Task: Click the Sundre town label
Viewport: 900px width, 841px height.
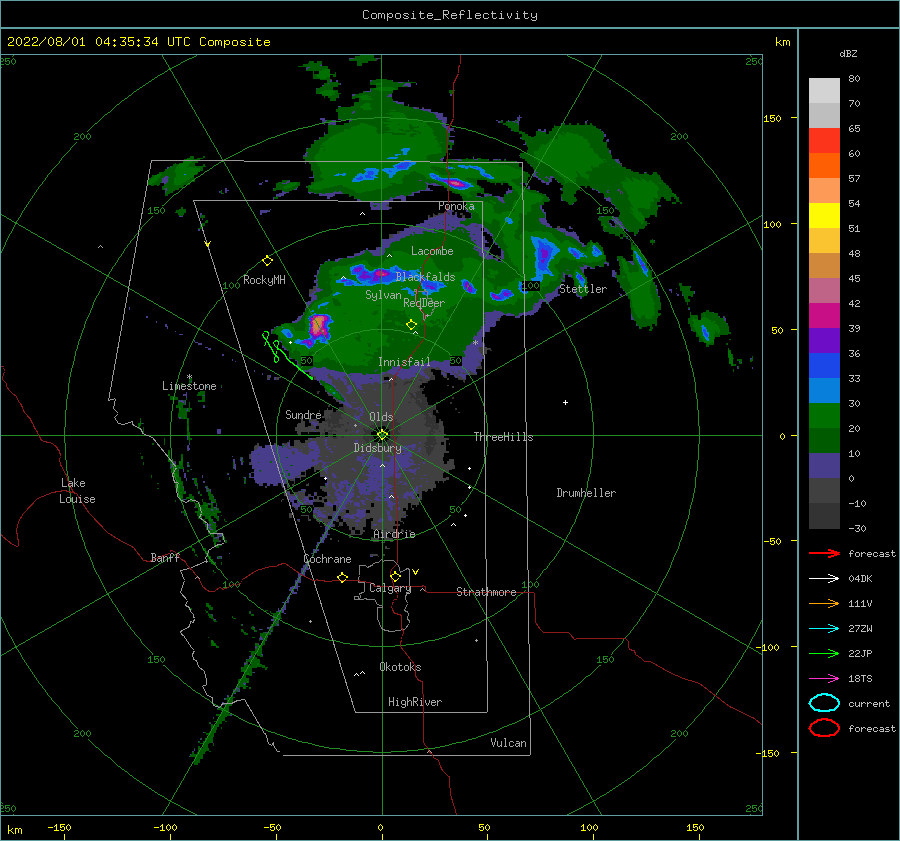Action: pyautogui.click(x=303, y=414)
